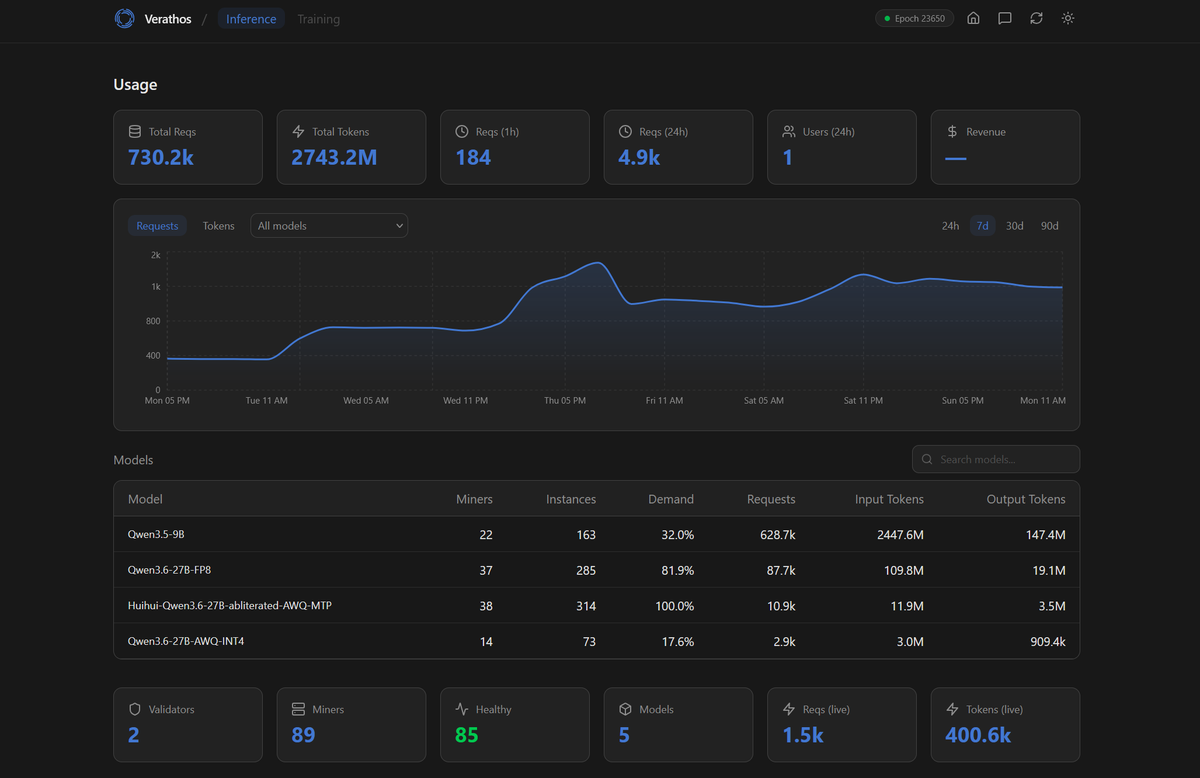Select the 90d time range
The image size is (1200, 778).
(x=1049, y=226)
